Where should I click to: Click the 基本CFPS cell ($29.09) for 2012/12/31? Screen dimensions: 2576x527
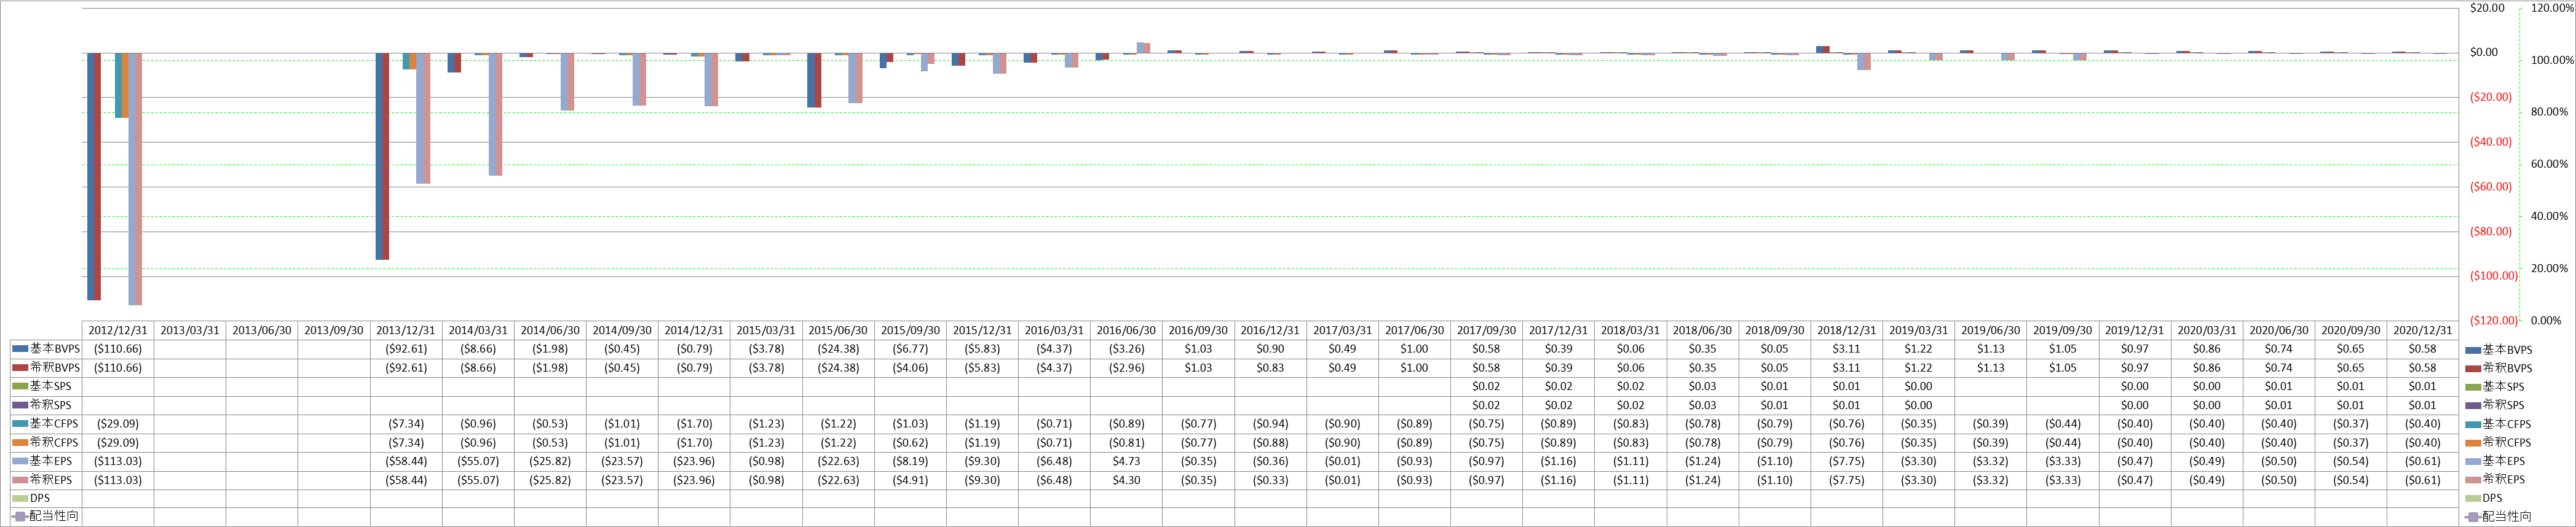pos(118,424)
